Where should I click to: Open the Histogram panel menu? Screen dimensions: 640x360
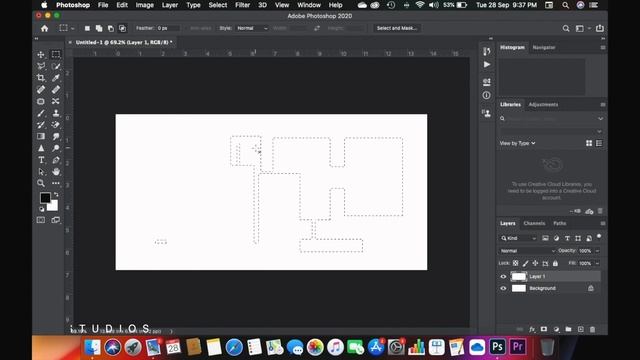[603, 47]
